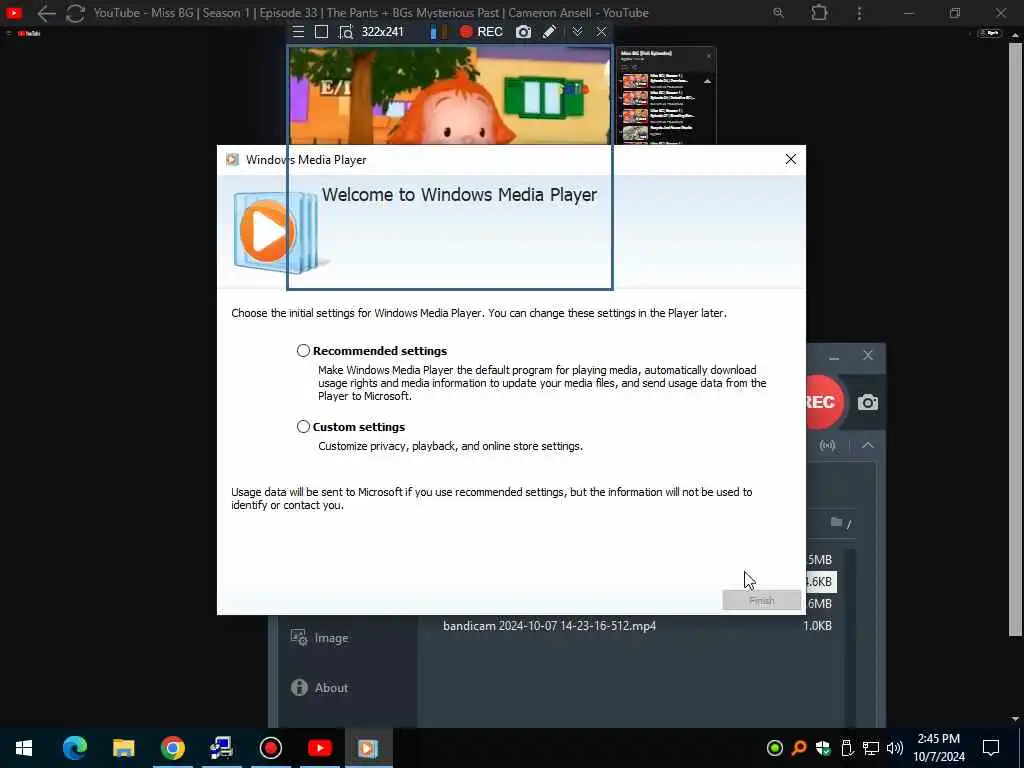The height and width of the screenshot is (768, 1024).
Task: Select bandicam 2024-10-07 14-23-16-512.mp4 file
Action: click(549, 626)
